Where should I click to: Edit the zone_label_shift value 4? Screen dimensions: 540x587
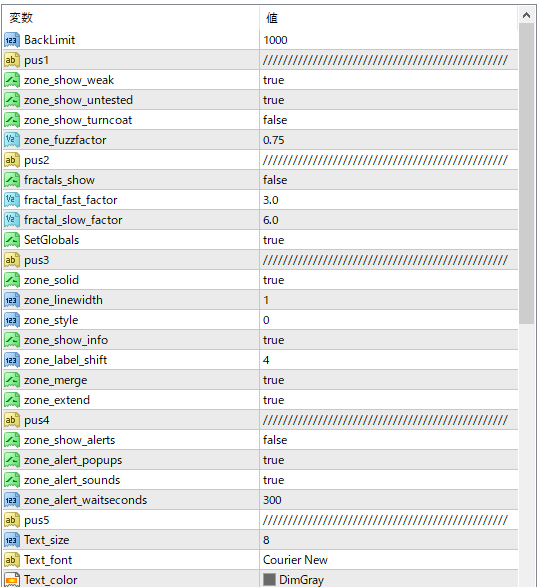266,360
